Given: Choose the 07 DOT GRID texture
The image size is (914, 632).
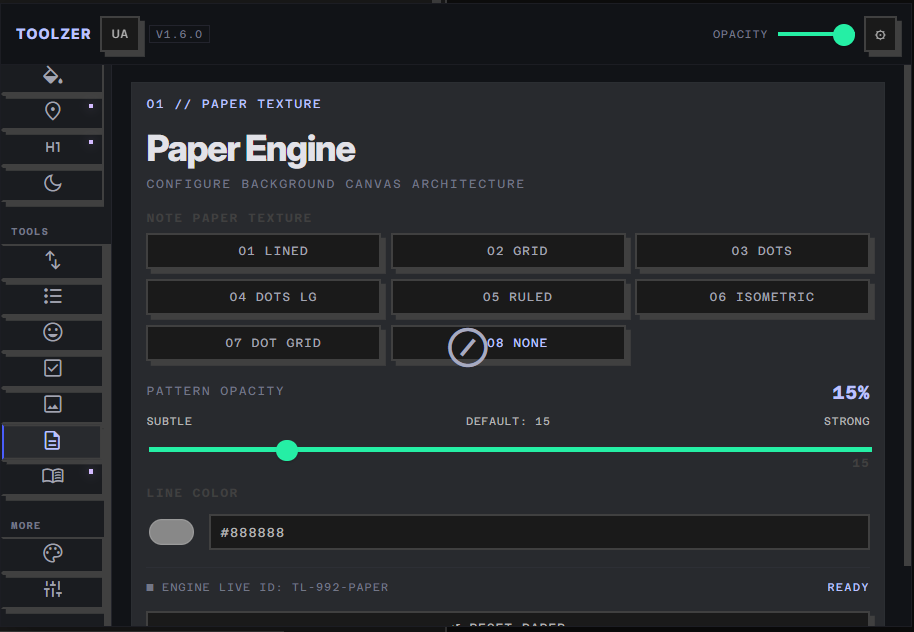Looking at the screenshot, I should pyautogui.click(x=263, y=343).
